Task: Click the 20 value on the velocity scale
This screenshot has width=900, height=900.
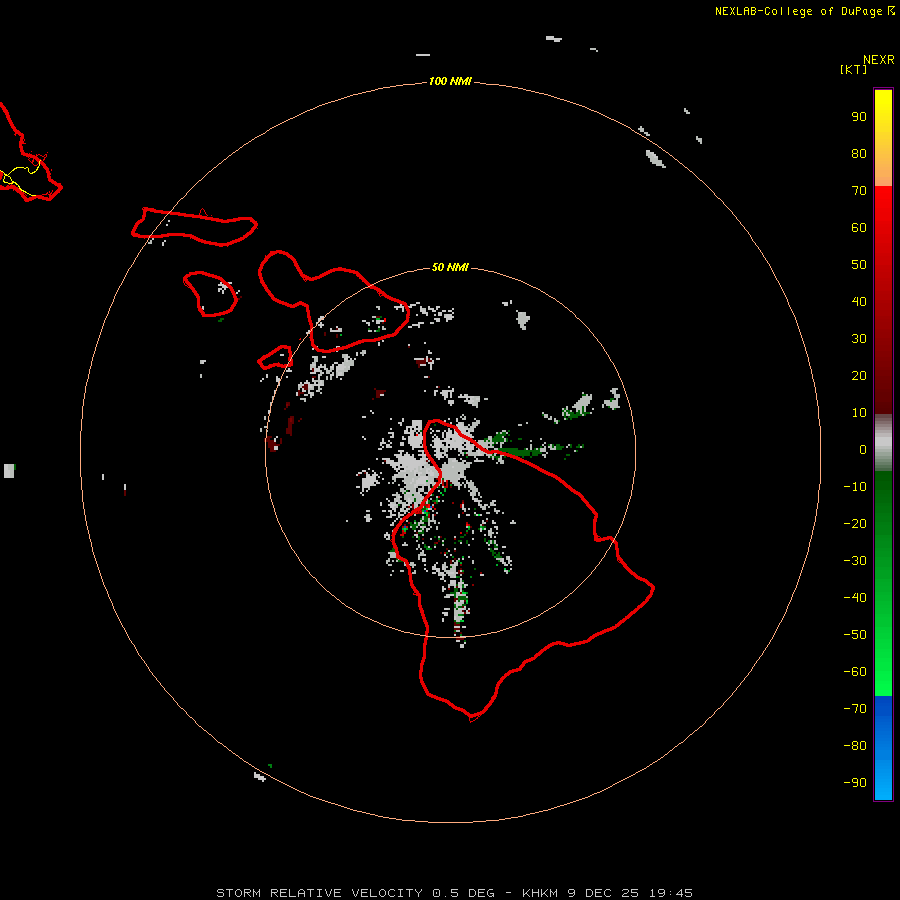Action: pyautogui.click(x=859, y=376)
